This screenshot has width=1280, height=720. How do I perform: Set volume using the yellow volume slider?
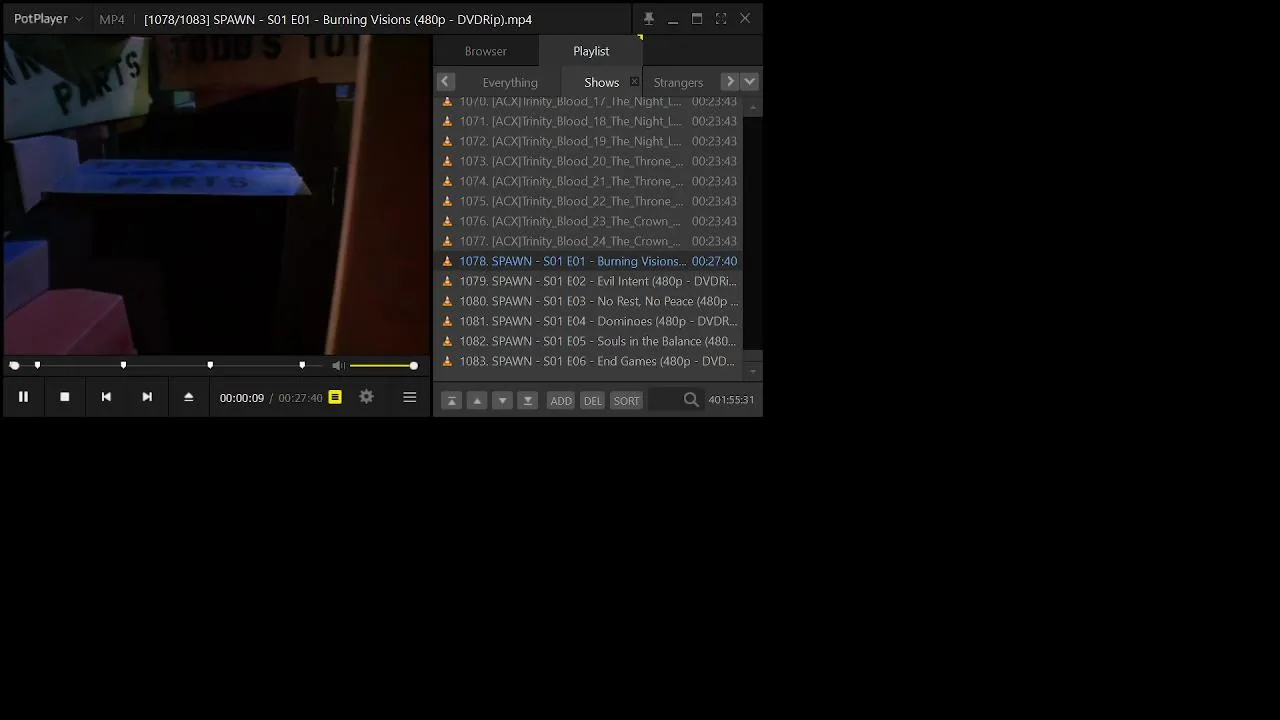pyautogui.click(x=383, y=365)
